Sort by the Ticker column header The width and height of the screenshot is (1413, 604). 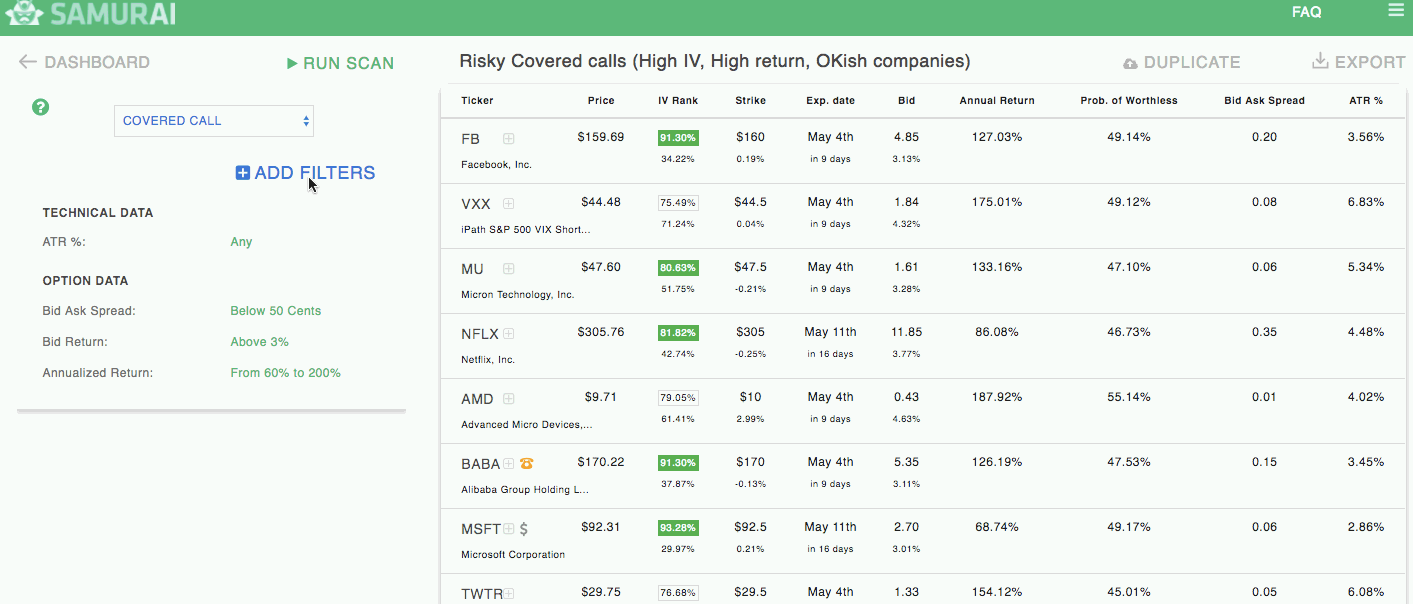[x=477, y=101]
